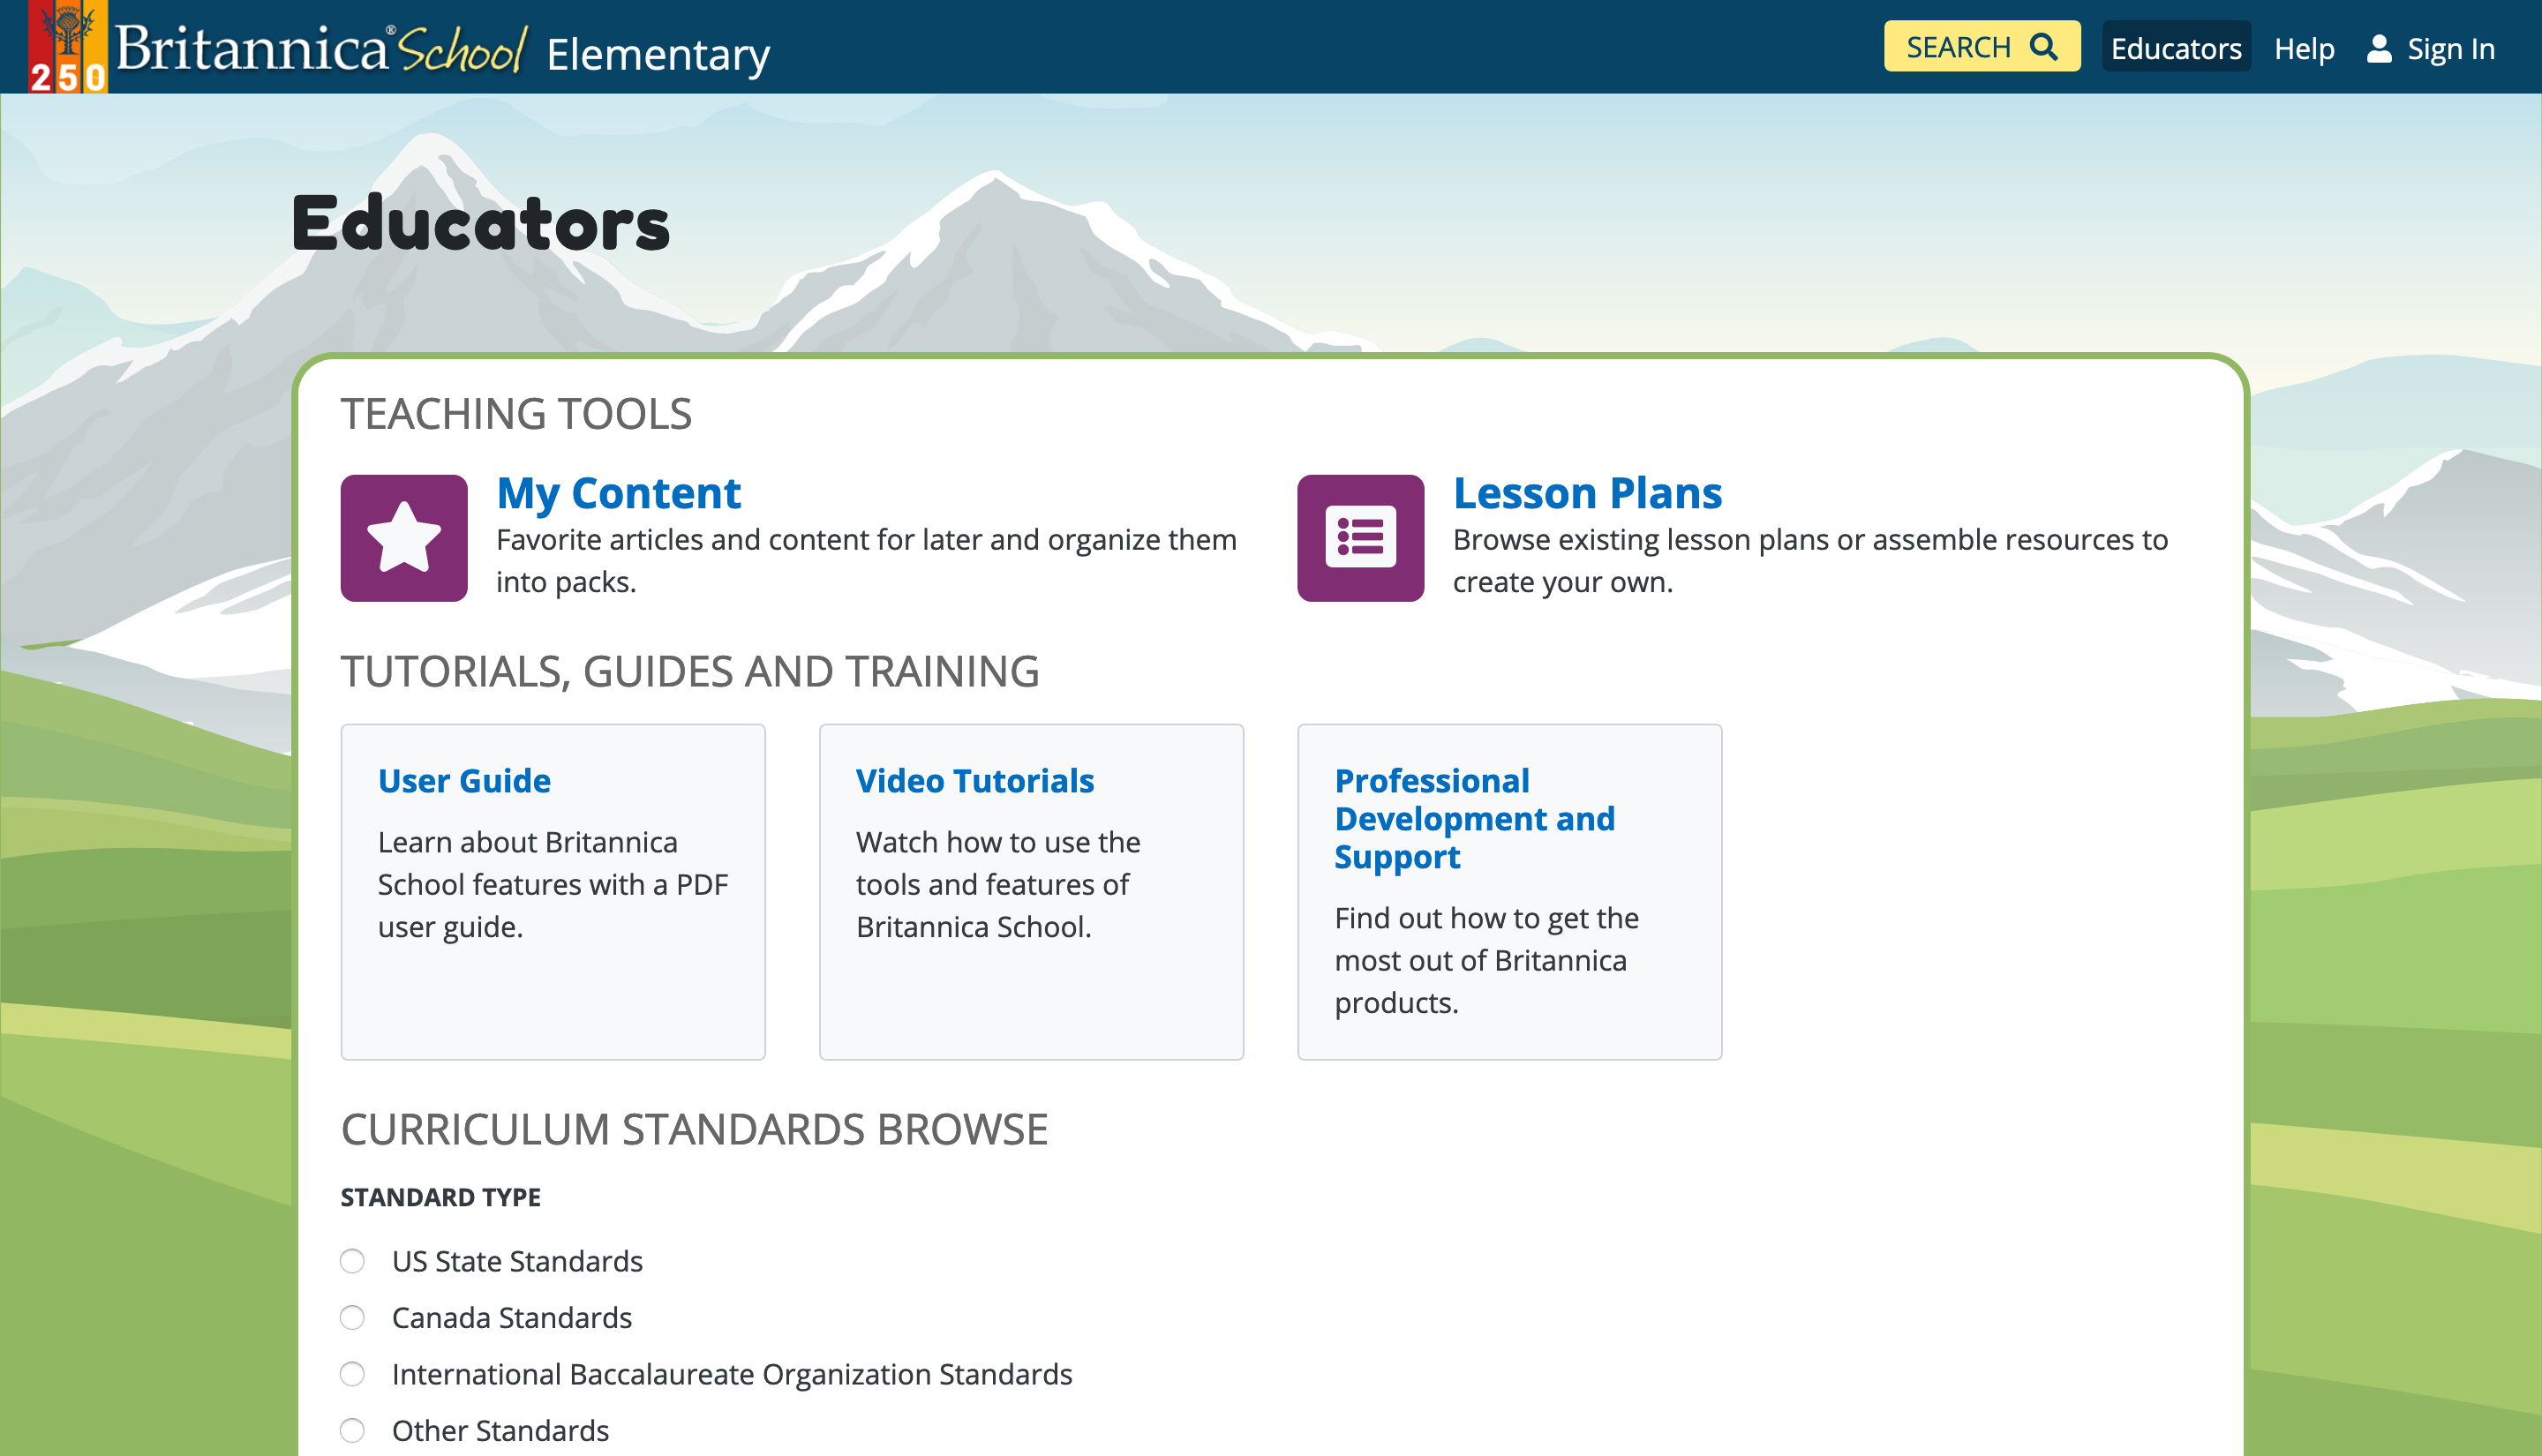
Task: Select Other Standards radio button
Action: pos(352,1430)
